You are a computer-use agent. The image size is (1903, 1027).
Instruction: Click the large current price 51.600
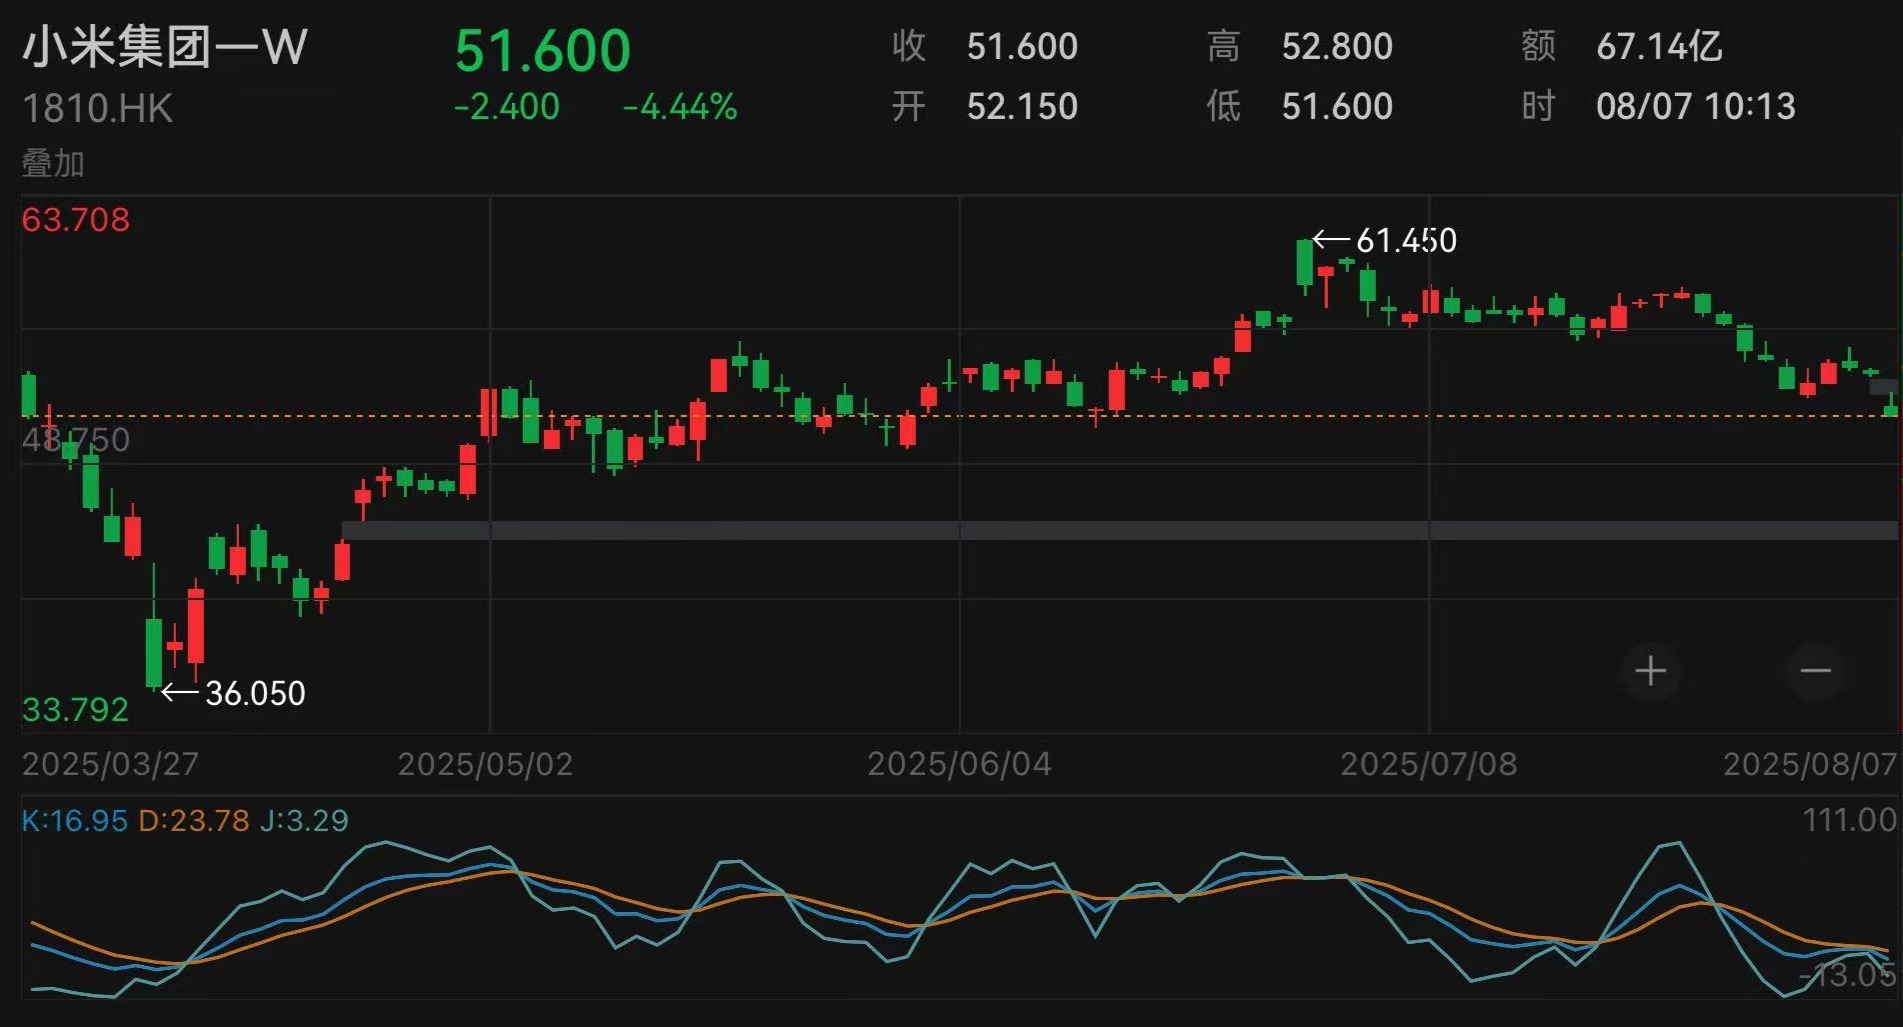click(543, 51)
